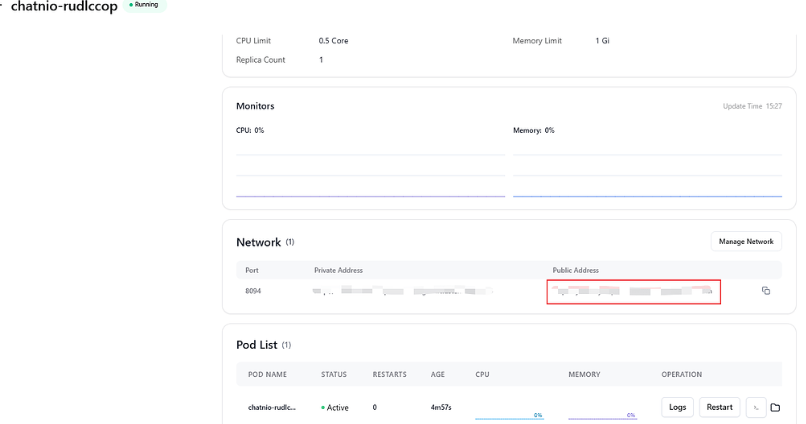Open the pod terminal icon

756,408
